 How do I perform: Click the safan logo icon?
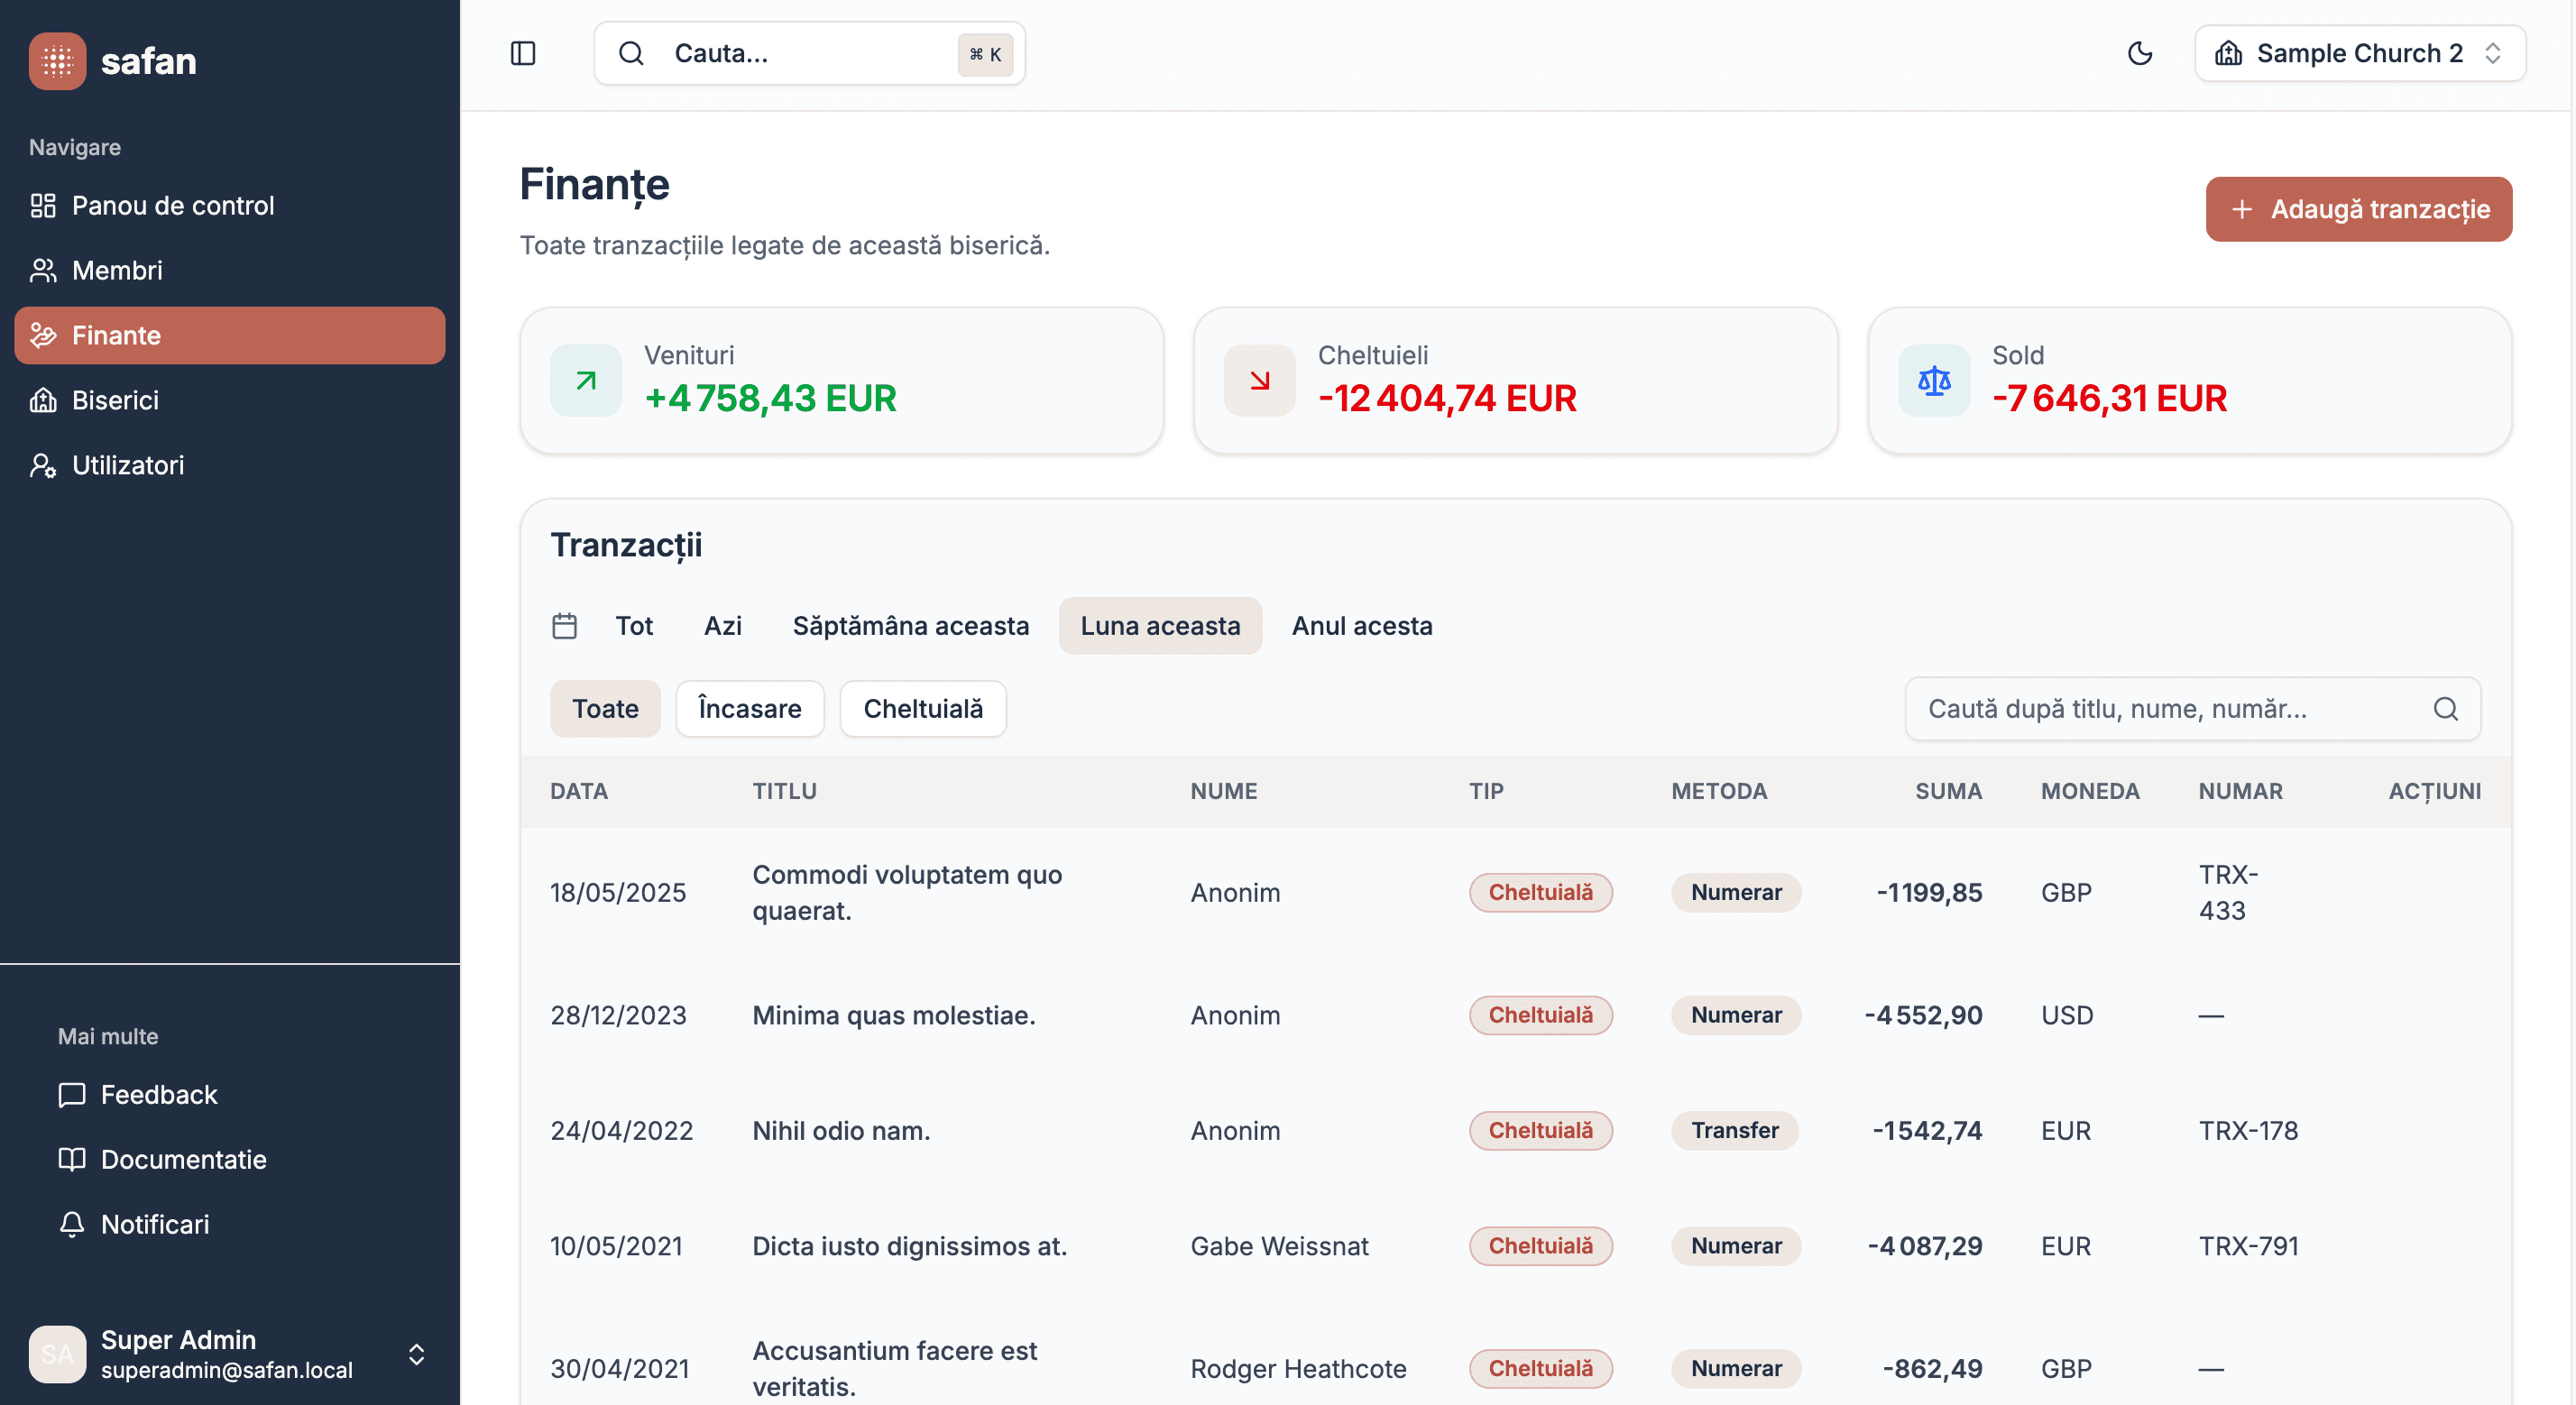57,61
